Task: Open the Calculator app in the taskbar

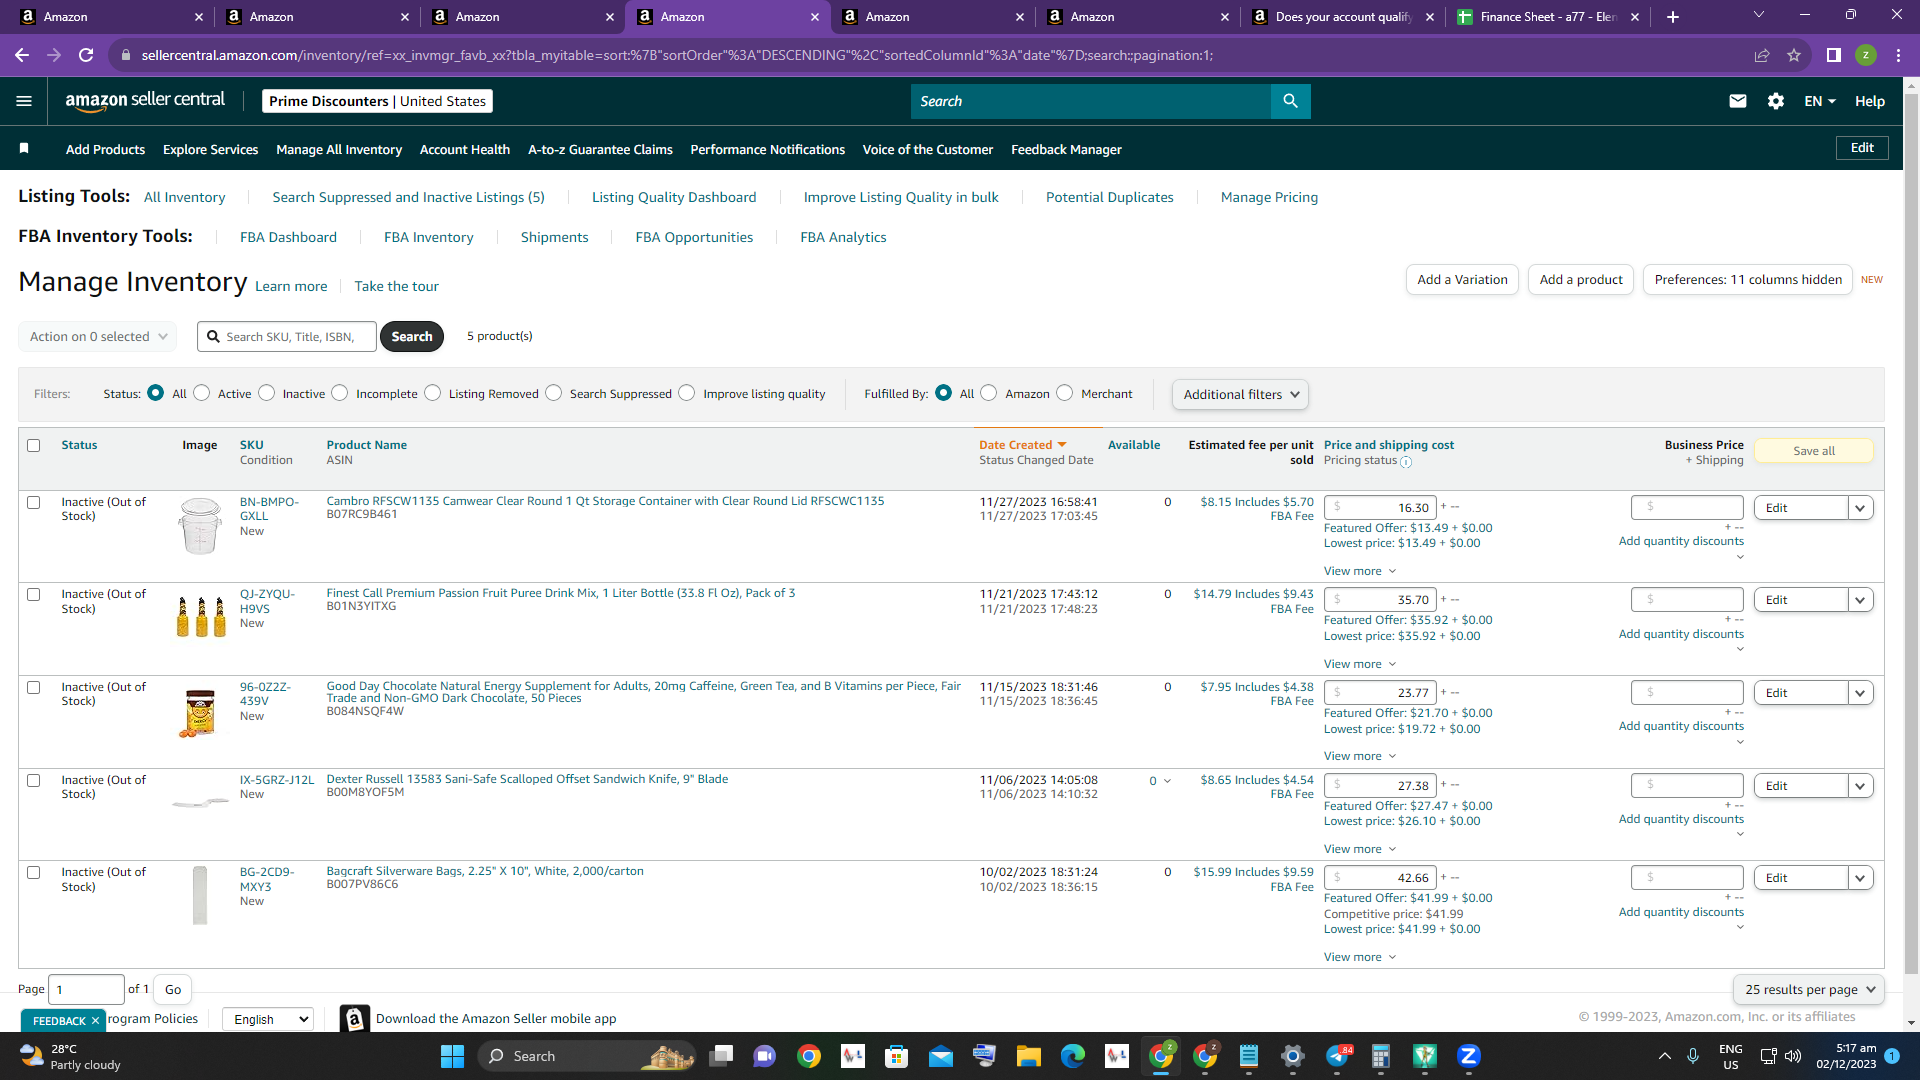Action: (x=1381, y=1056)
